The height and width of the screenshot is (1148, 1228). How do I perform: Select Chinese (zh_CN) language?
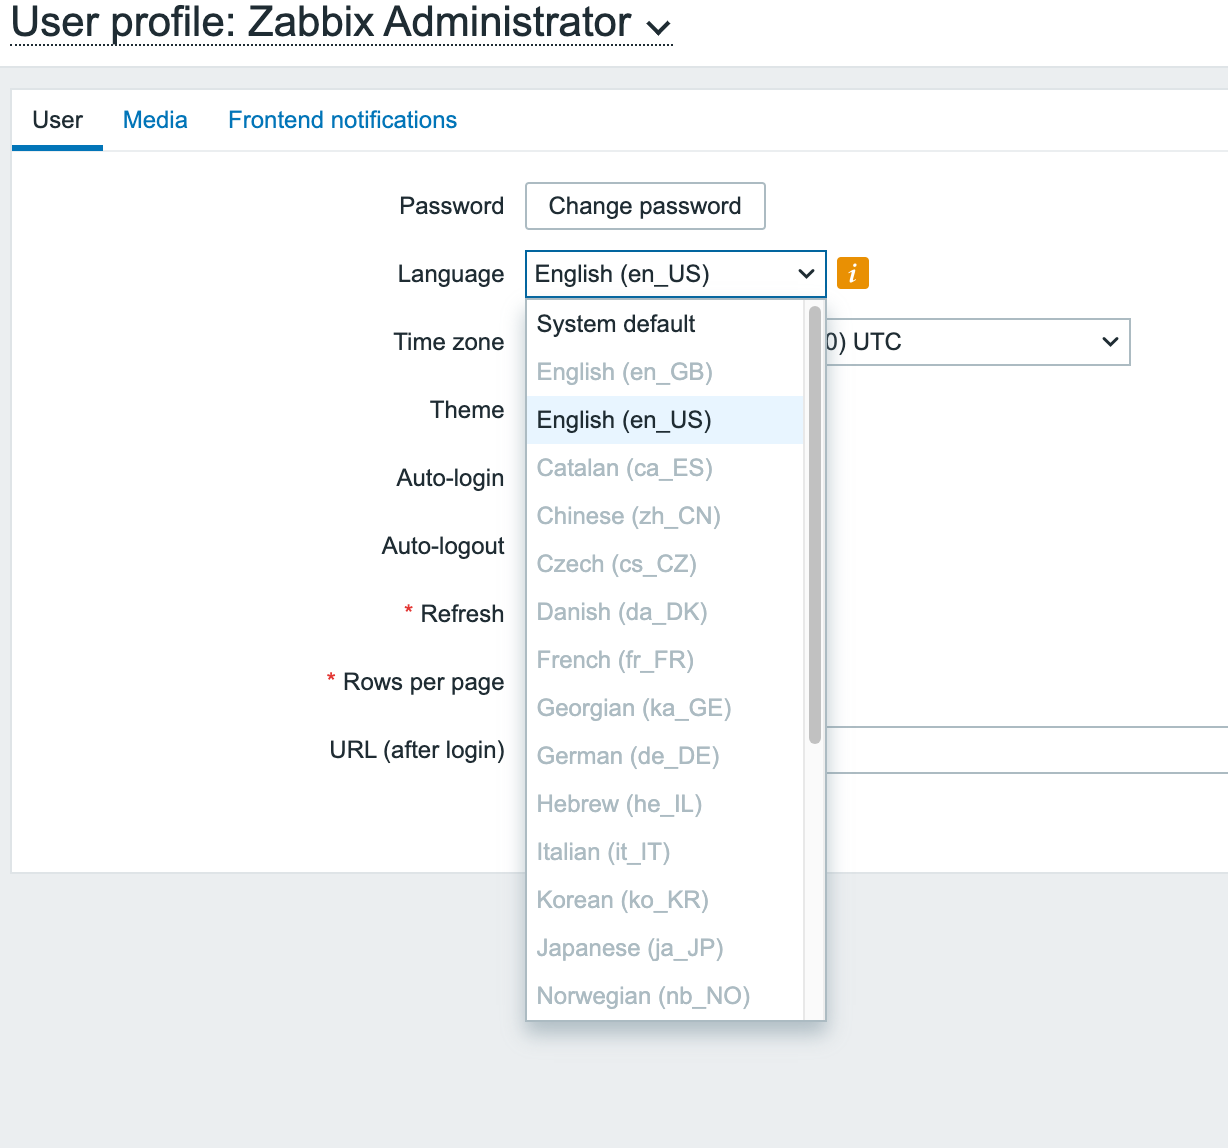(x=627, y=515)
